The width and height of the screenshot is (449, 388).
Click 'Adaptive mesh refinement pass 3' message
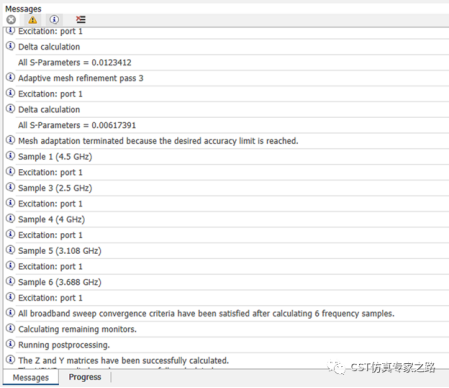(81, 78)
